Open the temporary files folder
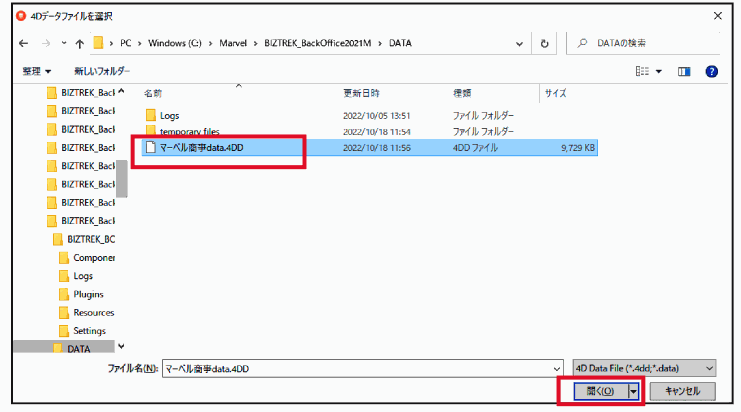The width and height of the screenshot is (741, 412). pyautogui.click(x=189, y=131)
